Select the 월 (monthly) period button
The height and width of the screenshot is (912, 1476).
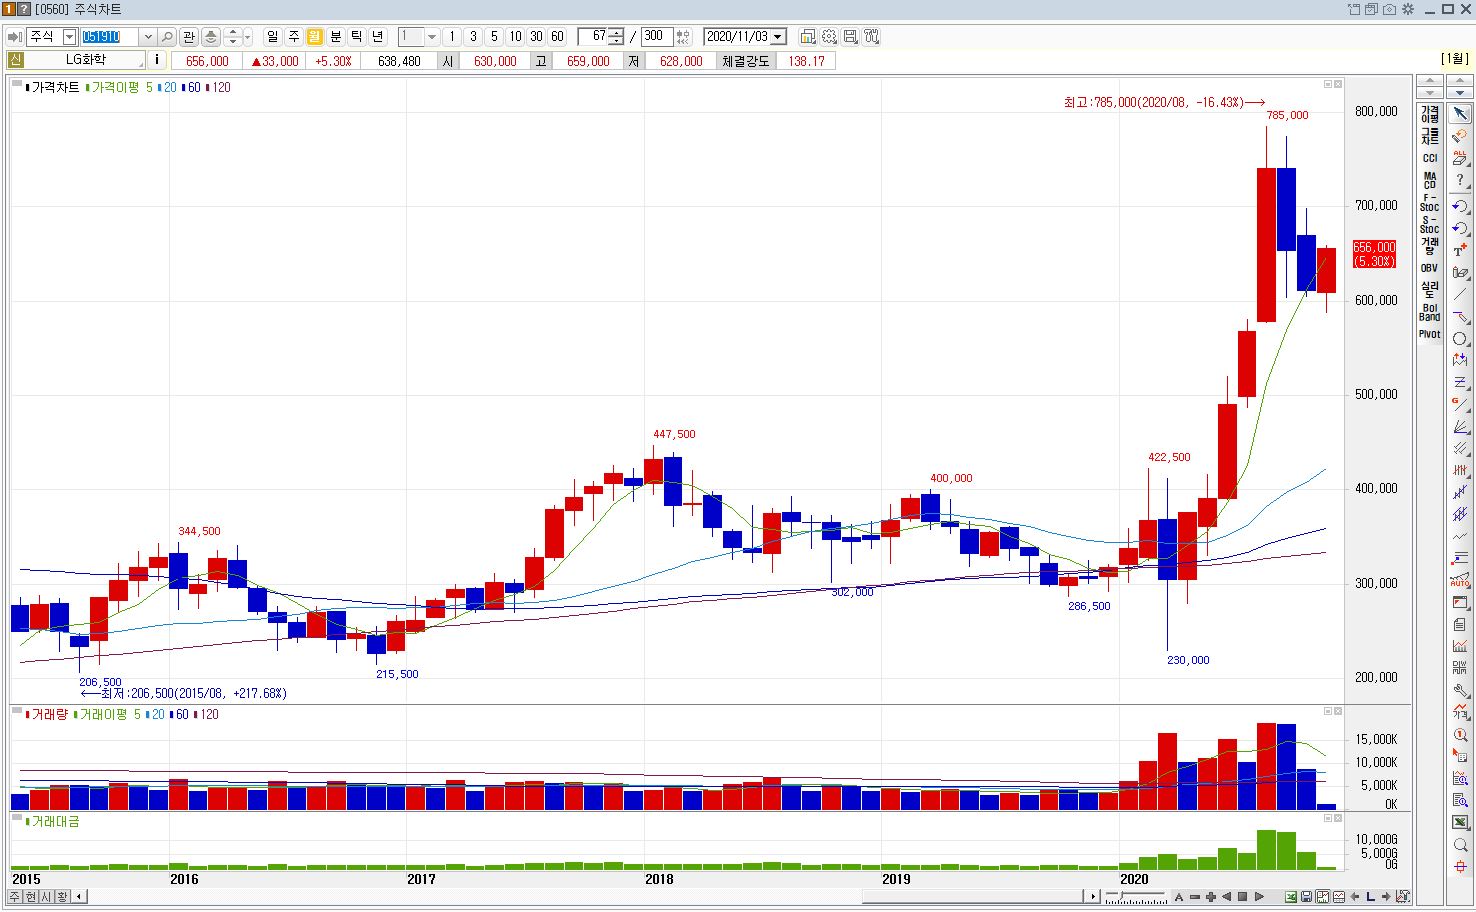point(315,37)
